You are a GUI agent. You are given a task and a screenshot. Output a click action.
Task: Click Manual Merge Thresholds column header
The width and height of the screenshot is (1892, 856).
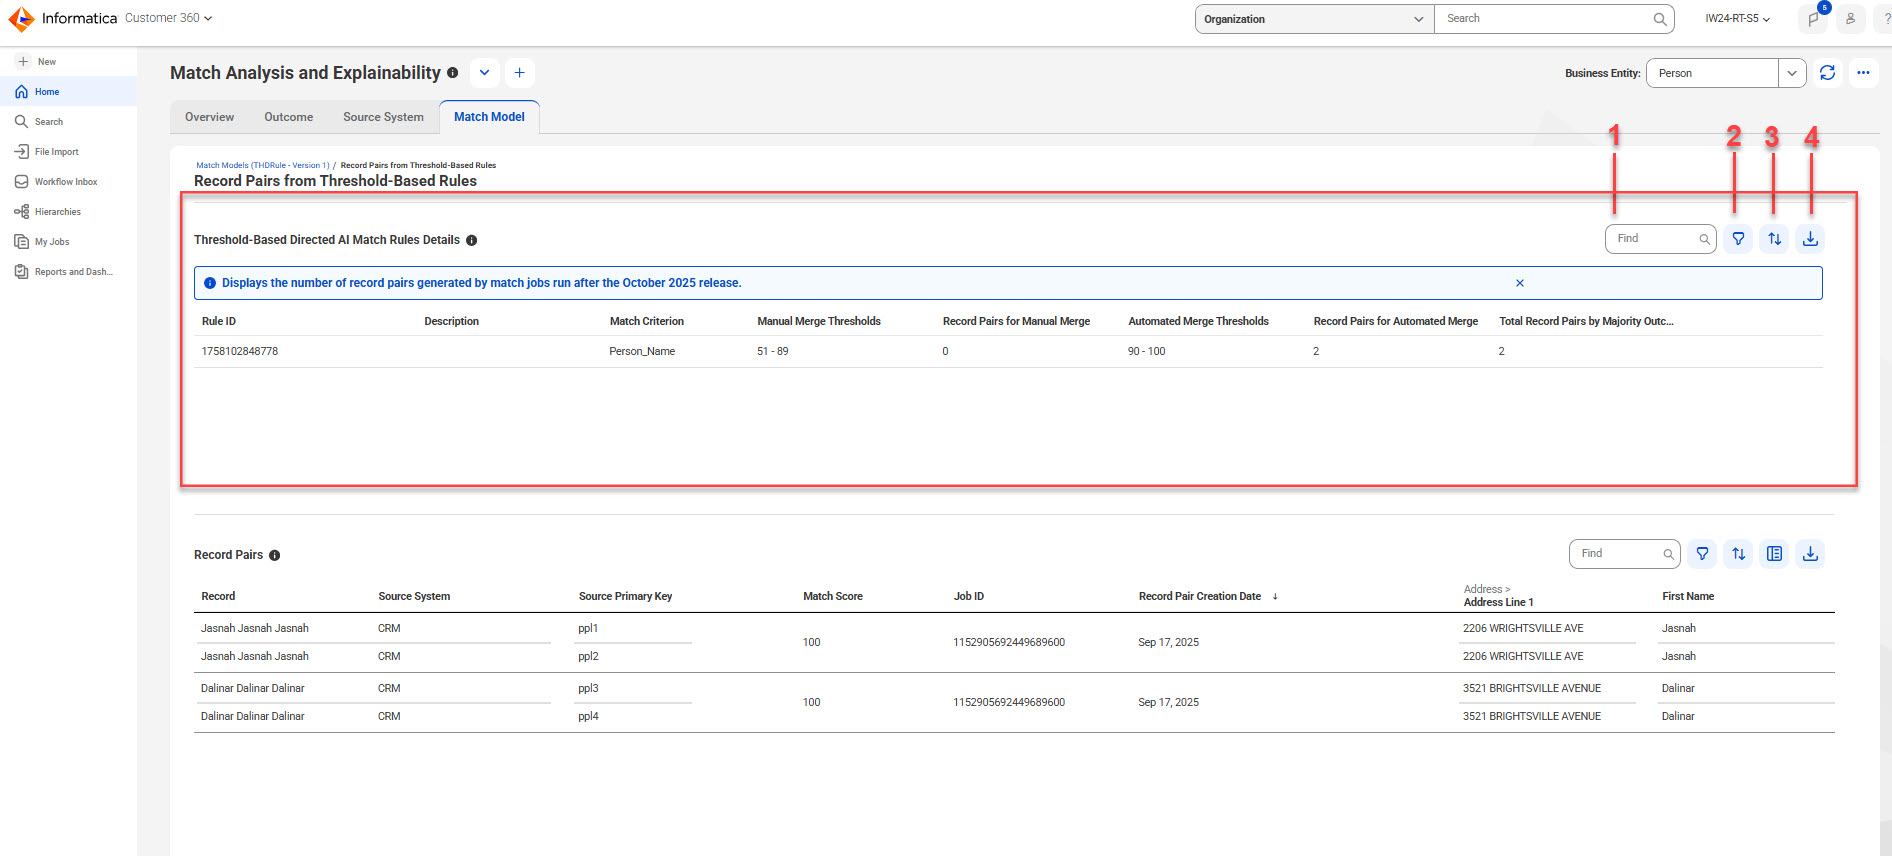pos(819,321)
